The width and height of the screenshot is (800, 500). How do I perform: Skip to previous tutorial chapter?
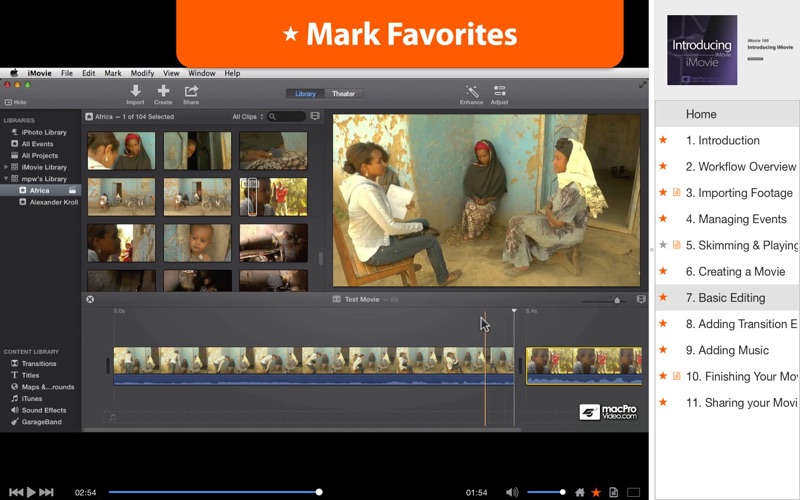(16, 492)
